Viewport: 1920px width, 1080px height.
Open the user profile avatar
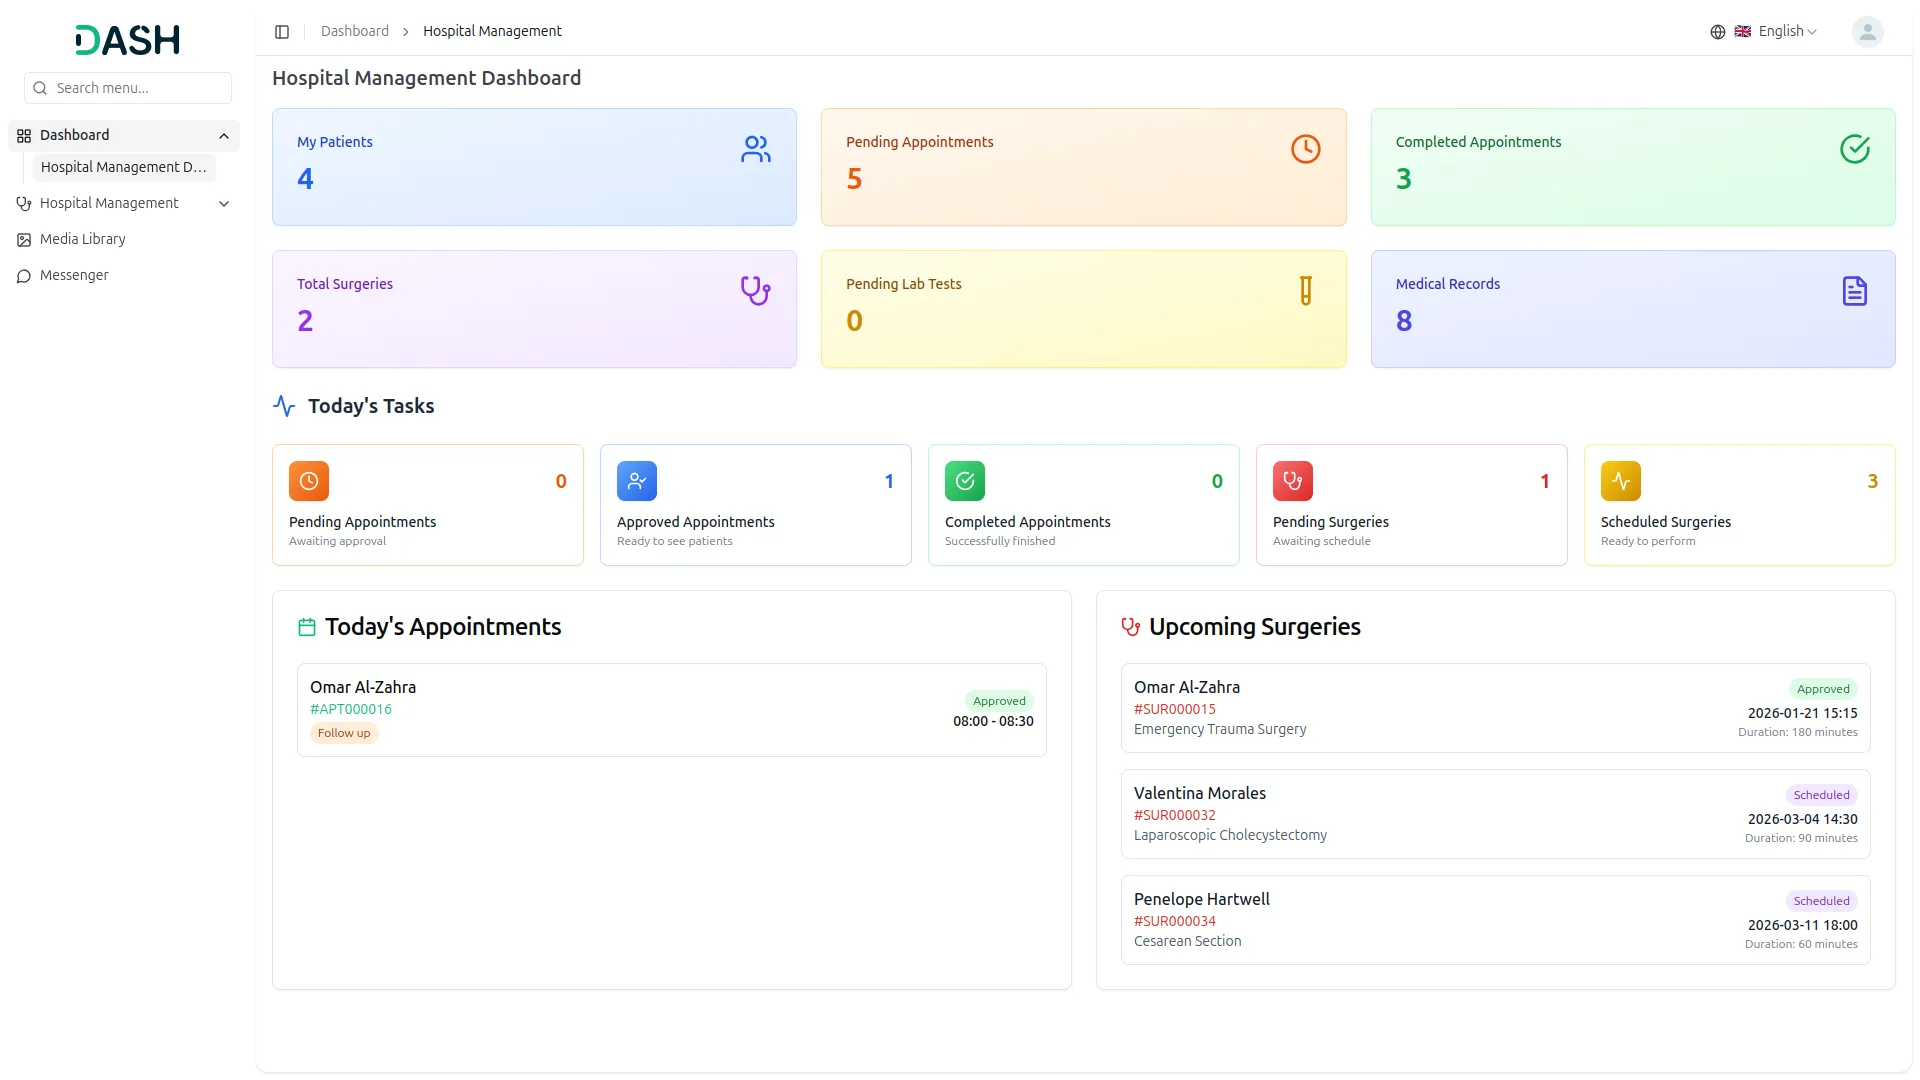pyautogui.click(x=1866, y=32)
